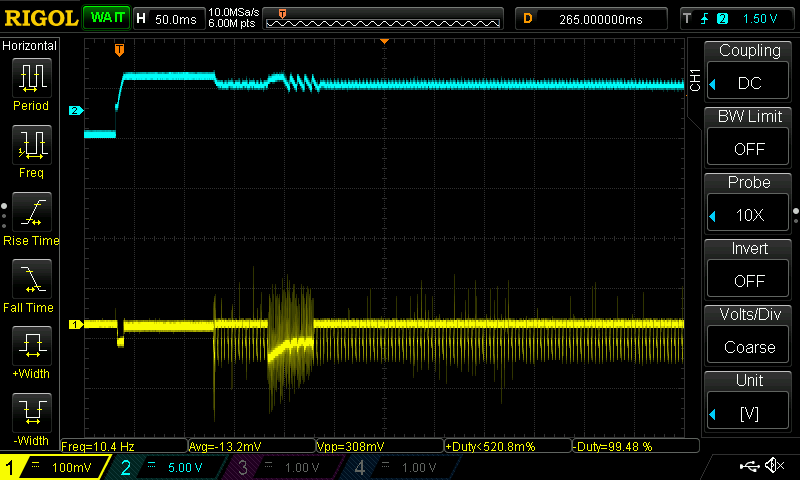Image resolution: width=800 pixels, height=480 pixels.
Task: Click the Avg=-13.2mV measurement result
Action: point(252,446)
